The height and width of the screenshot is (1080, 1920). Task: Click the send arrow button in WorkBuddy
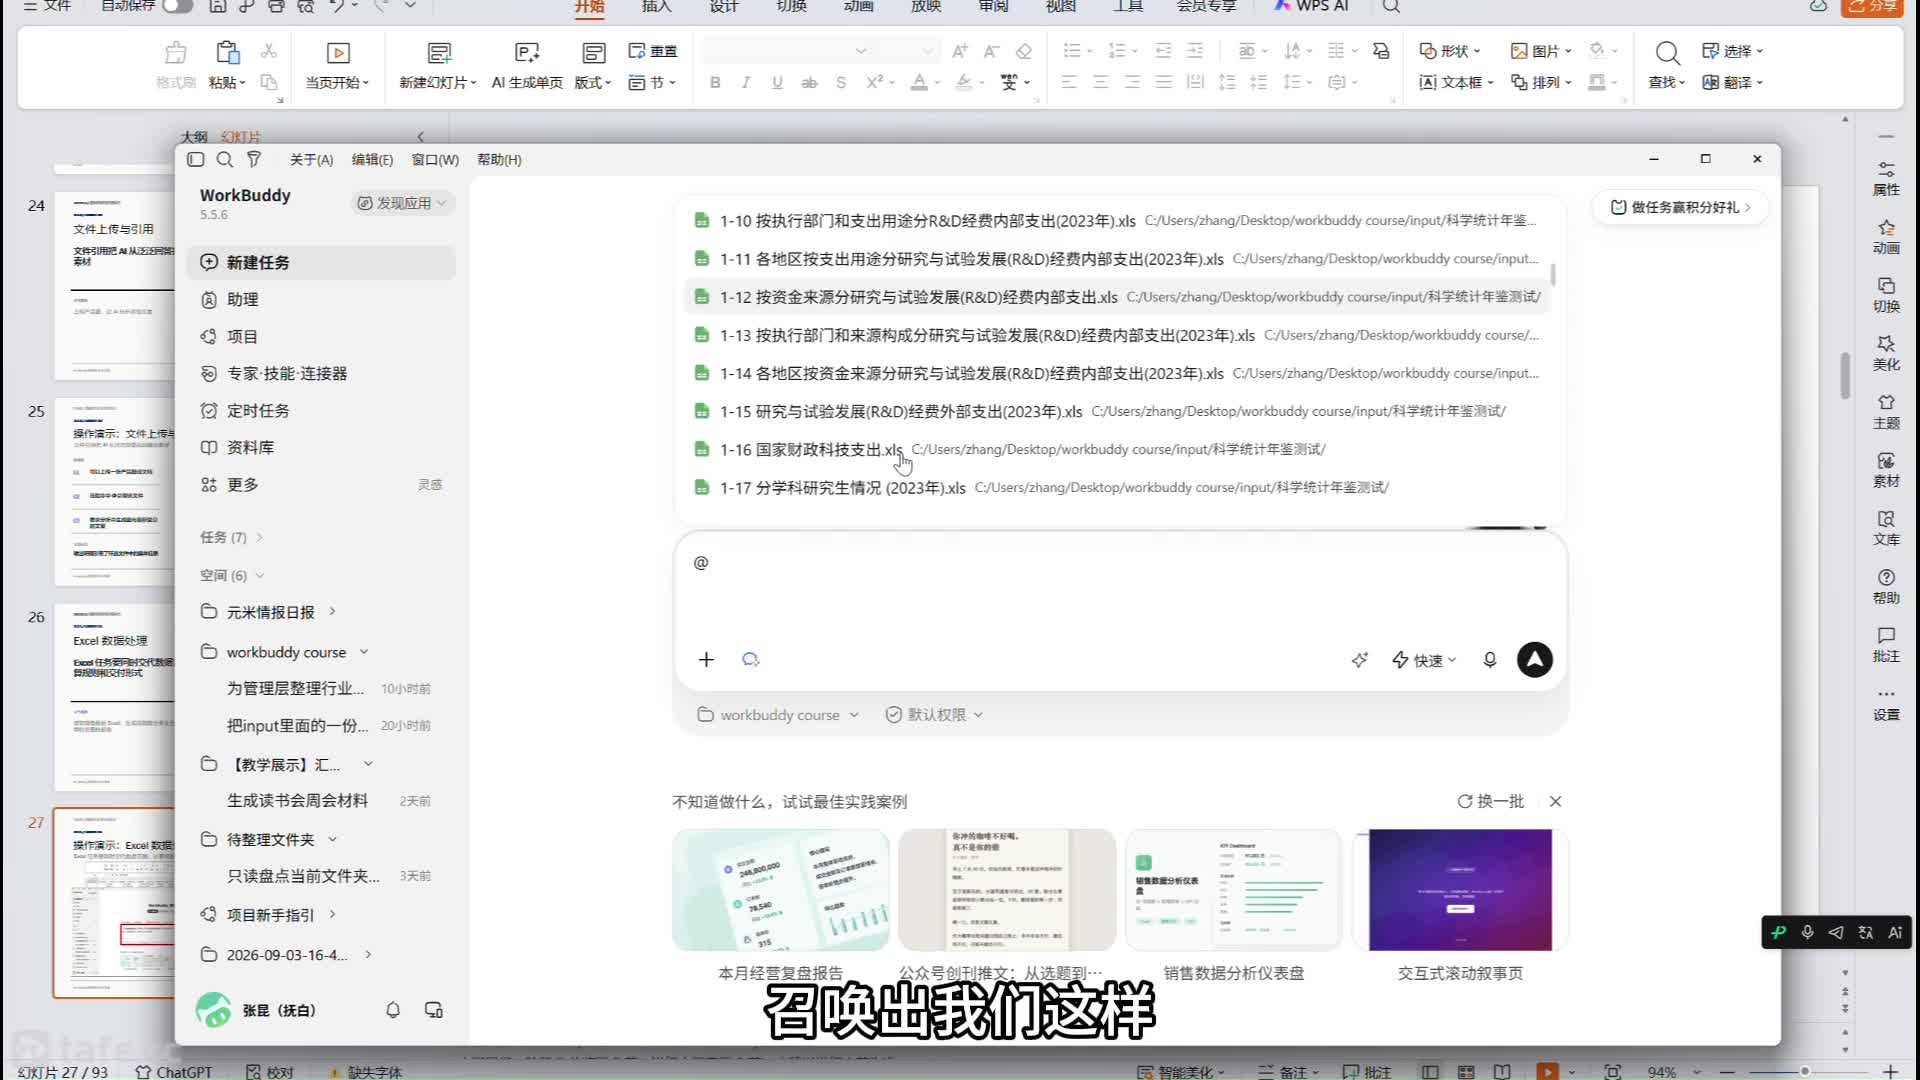pyautogui.click(x=1534, y=660)
